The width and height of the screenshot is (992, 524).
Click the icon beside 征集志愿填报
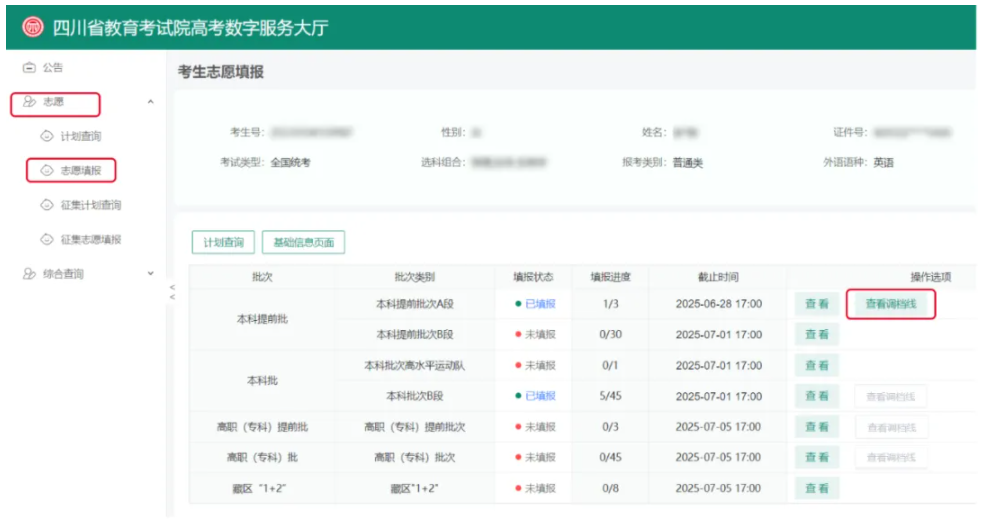(46, 240)
